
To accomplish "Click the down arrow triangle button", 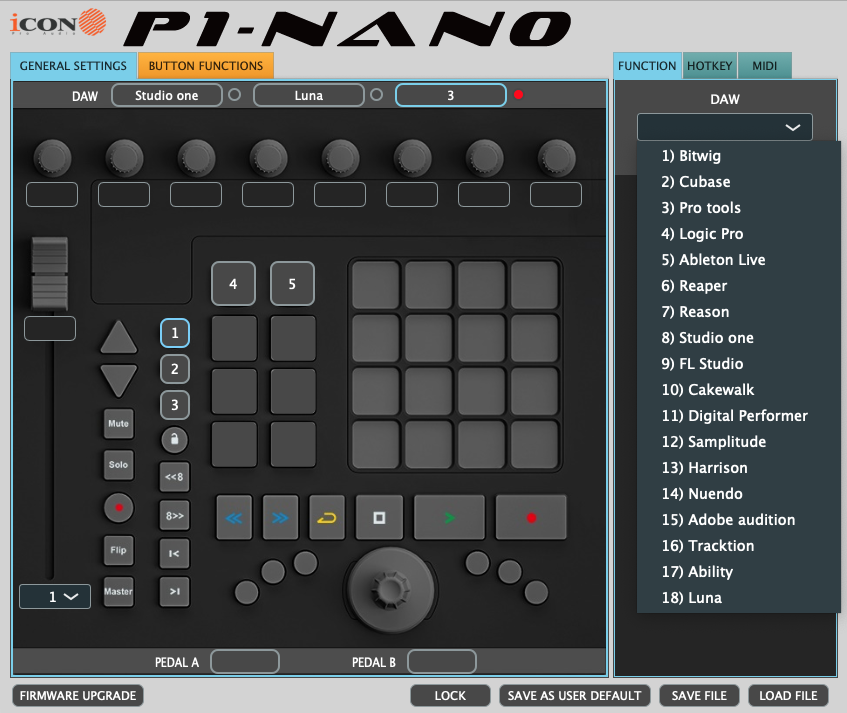I will (x=119, y=380).
